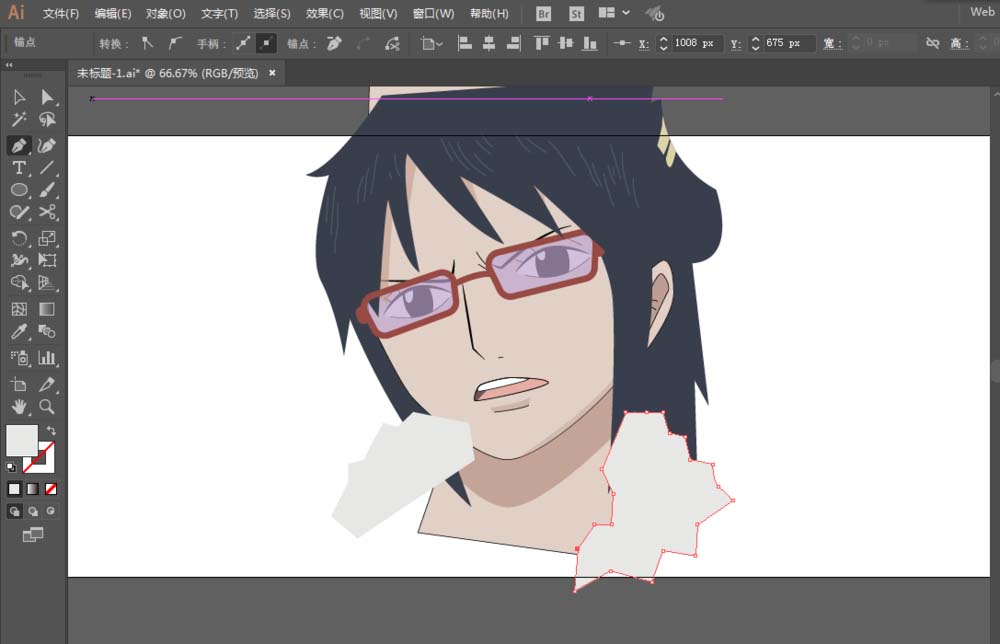Select the Curvature tool
The width and height of the screenshot is (1000, 644).
point(47,145)
